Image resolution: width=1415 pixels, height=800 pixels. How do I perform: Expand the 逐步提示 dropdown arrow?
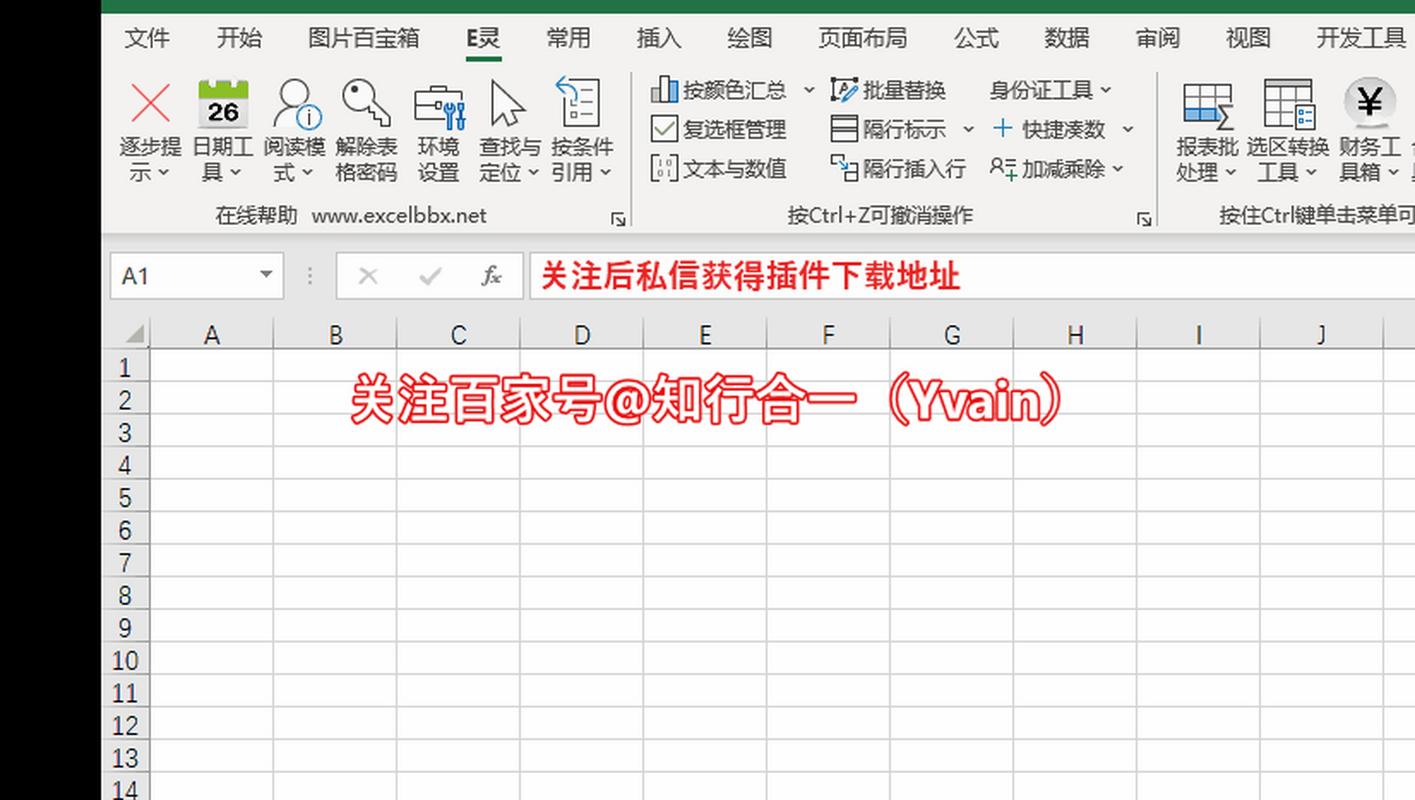(x=164, y=173)
